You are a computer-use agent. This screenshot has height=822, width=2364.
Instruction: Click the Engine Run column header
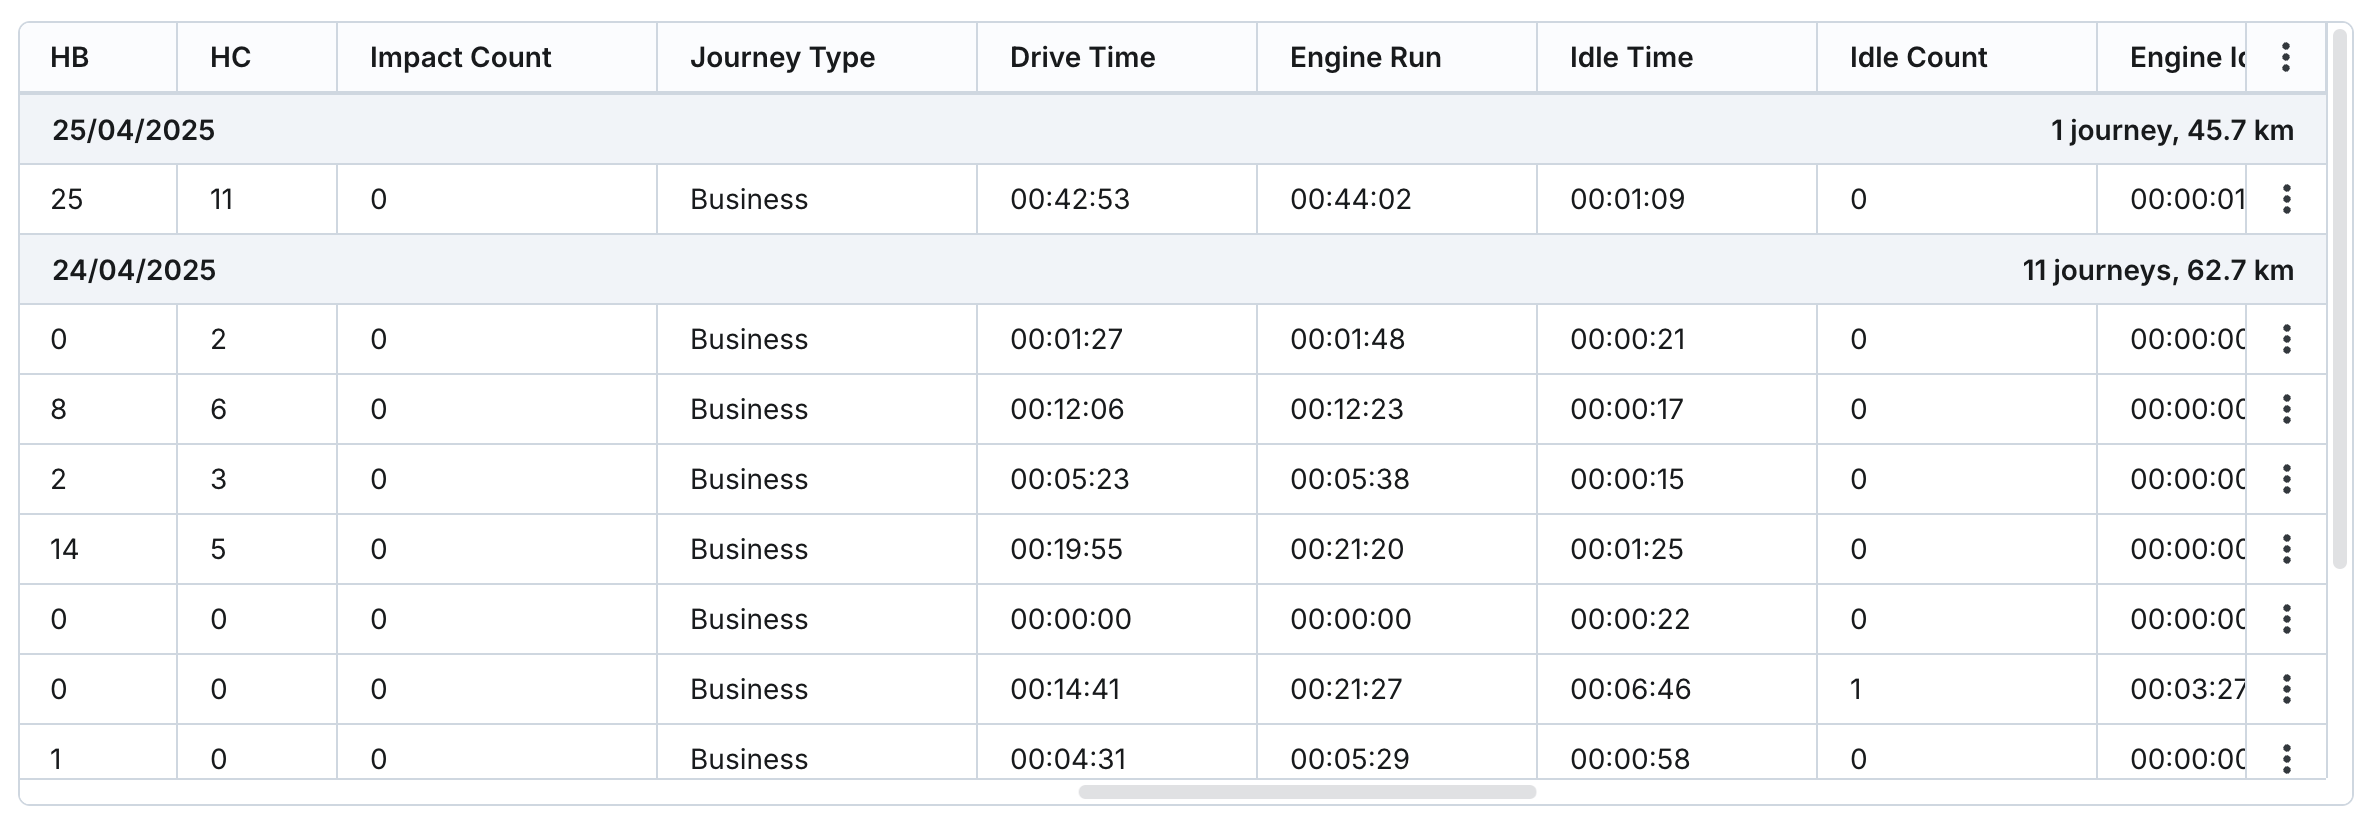tap(1365, 58)
